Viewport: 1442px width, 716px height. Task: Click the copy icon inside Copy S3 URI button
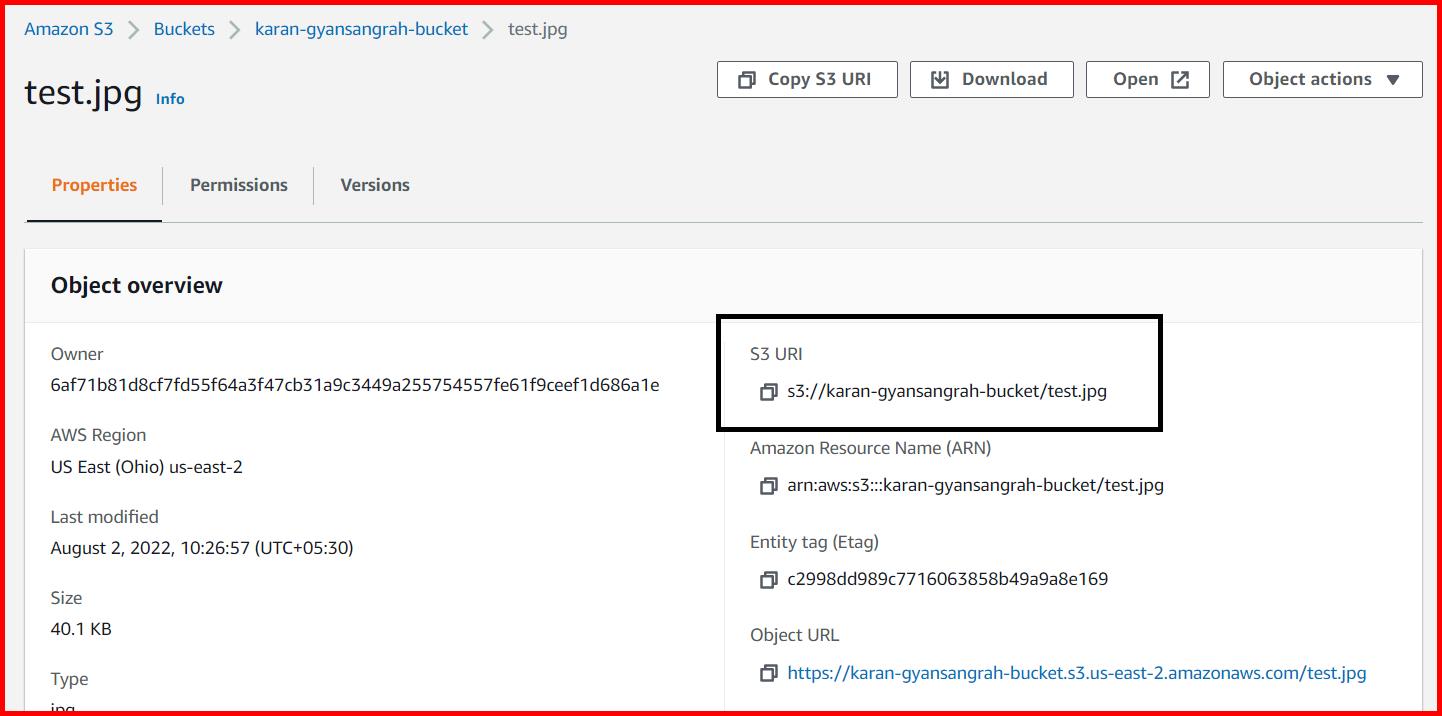pos(746,79)
